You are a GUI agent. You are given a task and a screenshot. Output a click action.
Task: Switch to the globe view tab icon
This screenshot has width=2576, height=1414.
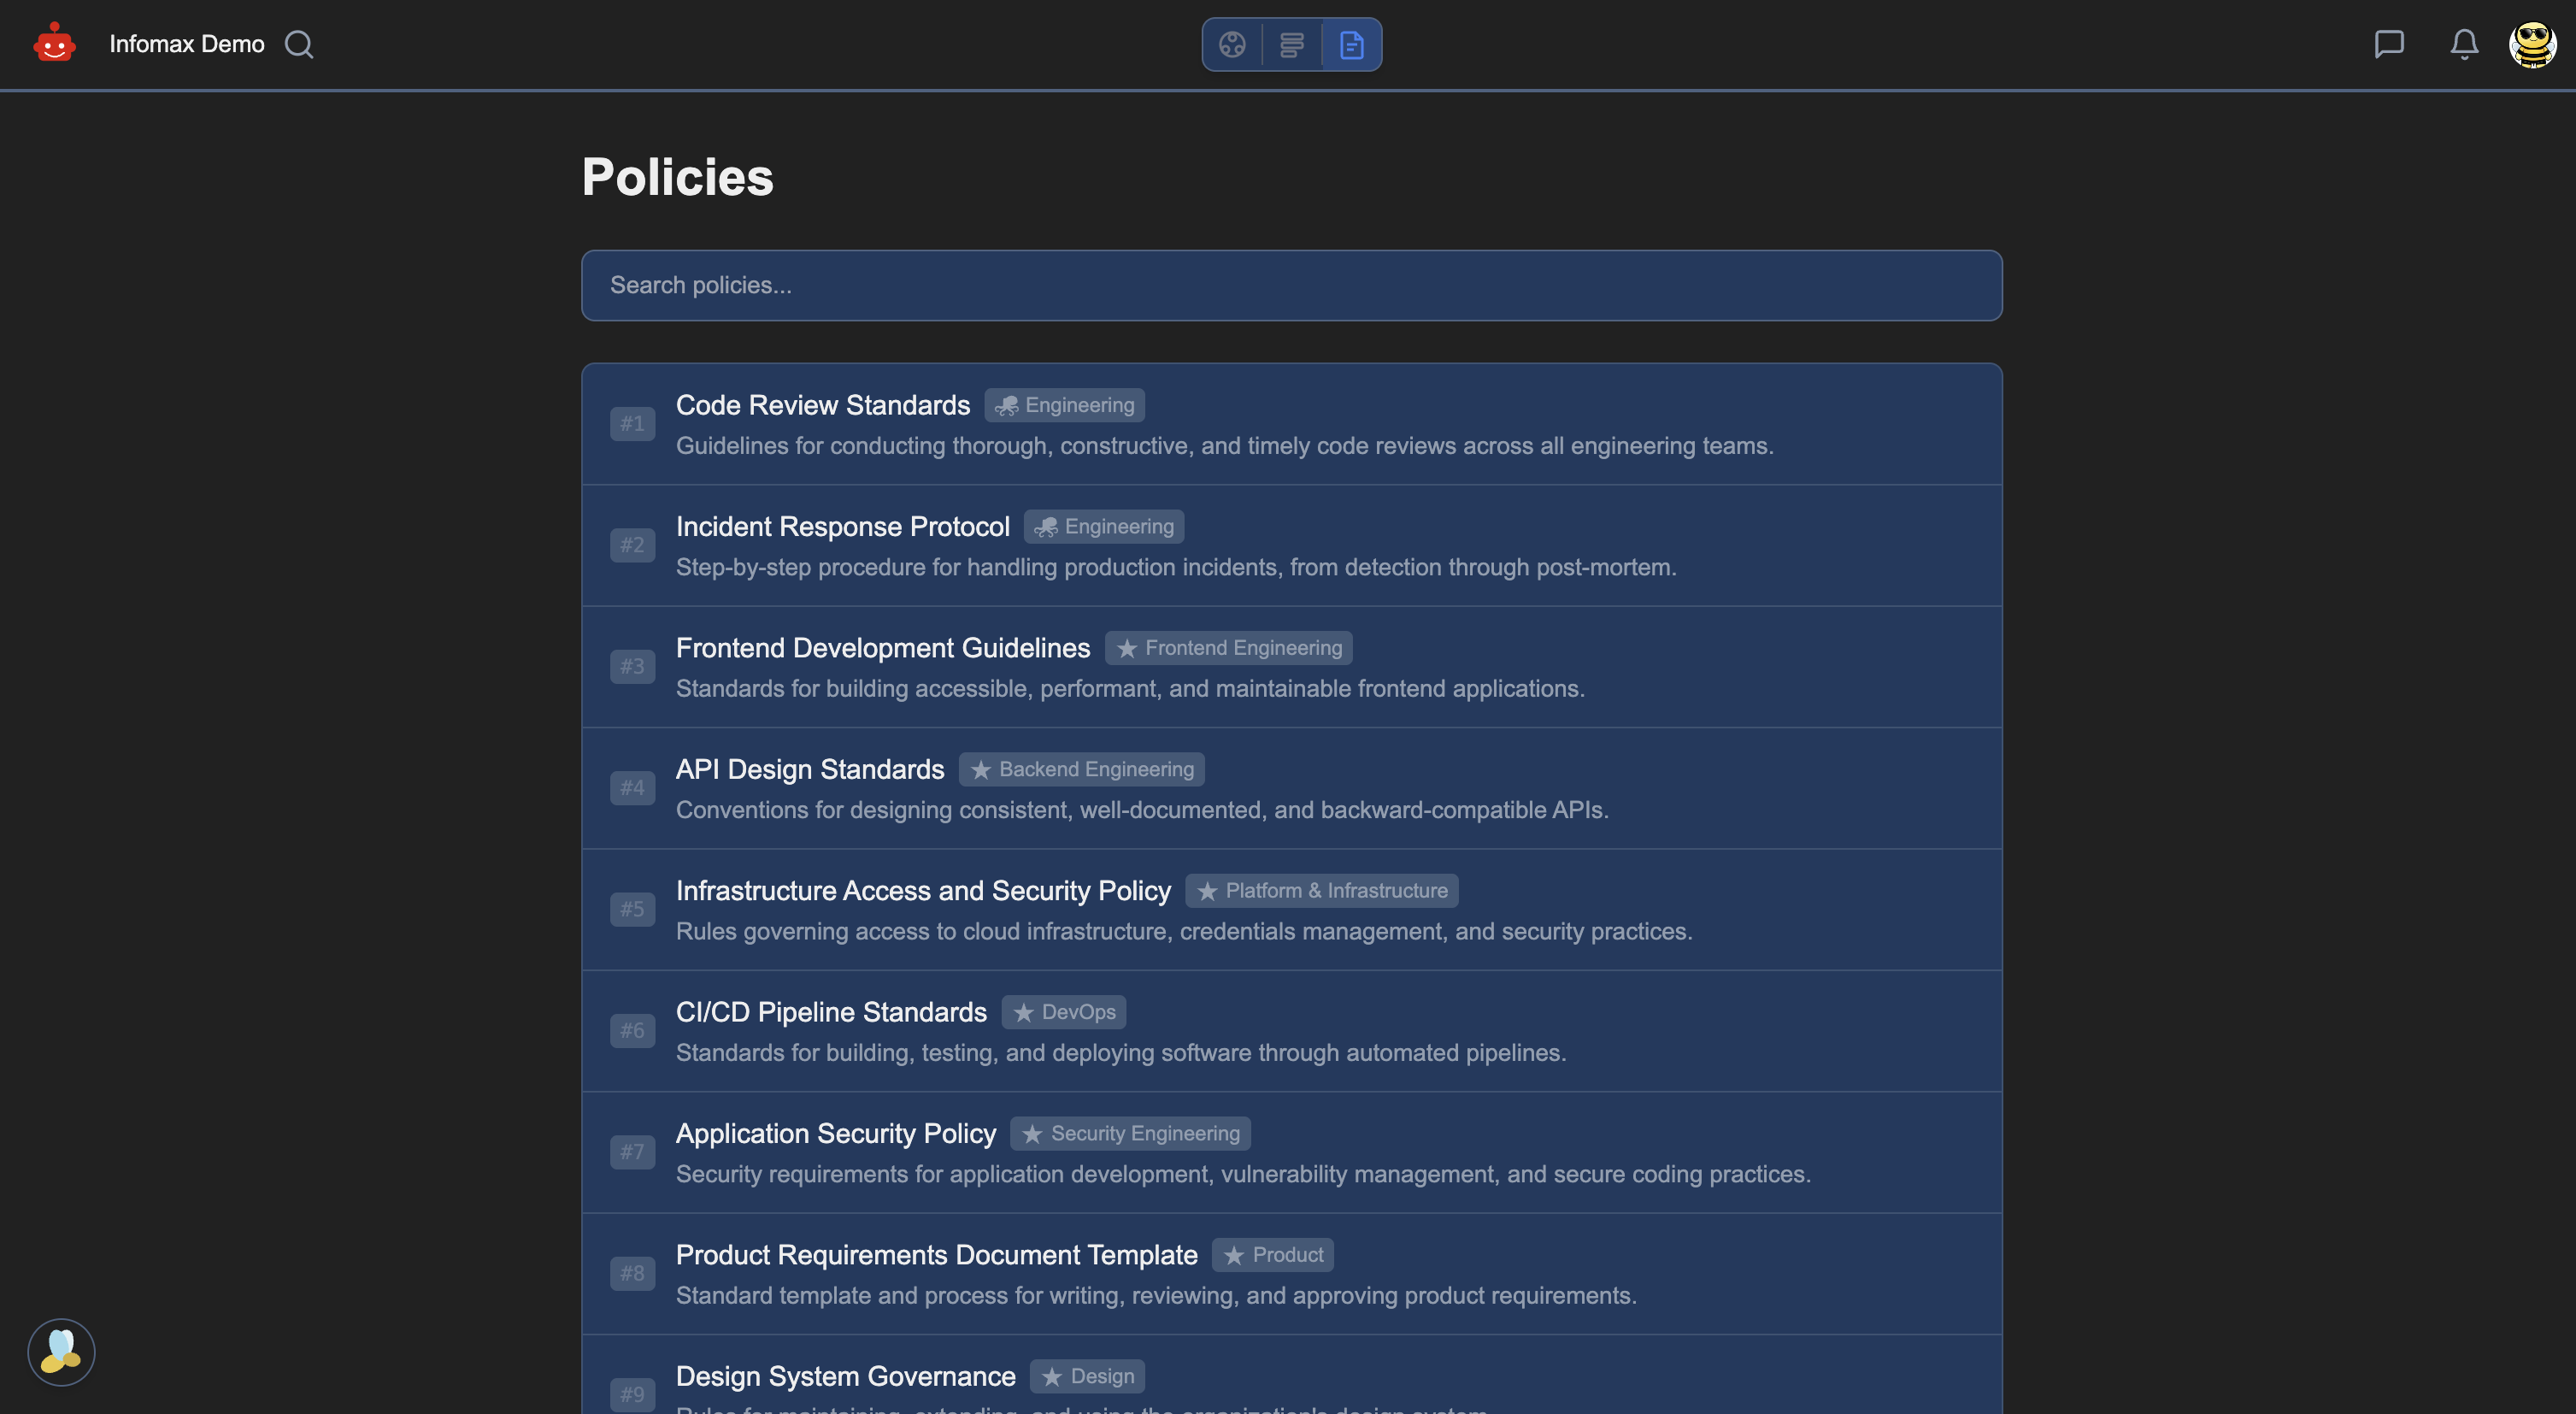coord(1232,44)
